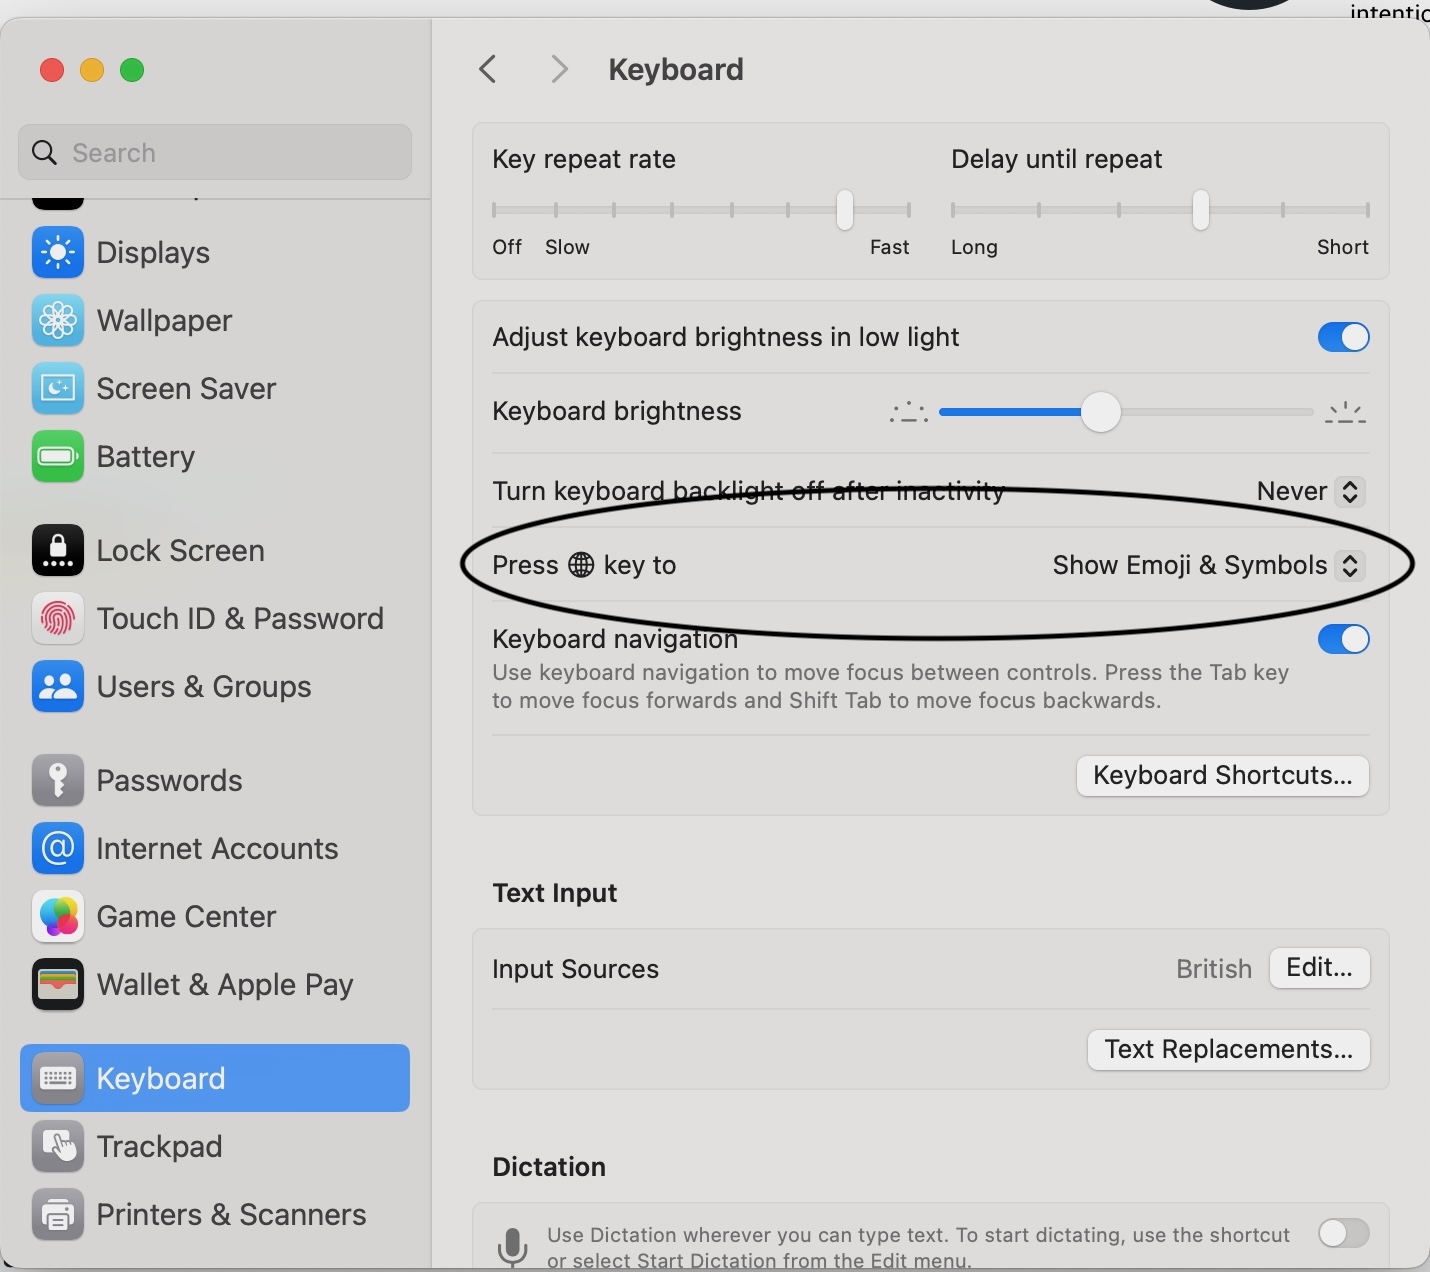Image resolution: width=1430 pixels, height=1272 pixels.
Task: Select Touch ID & Password label
Action: tap(240, 618)
